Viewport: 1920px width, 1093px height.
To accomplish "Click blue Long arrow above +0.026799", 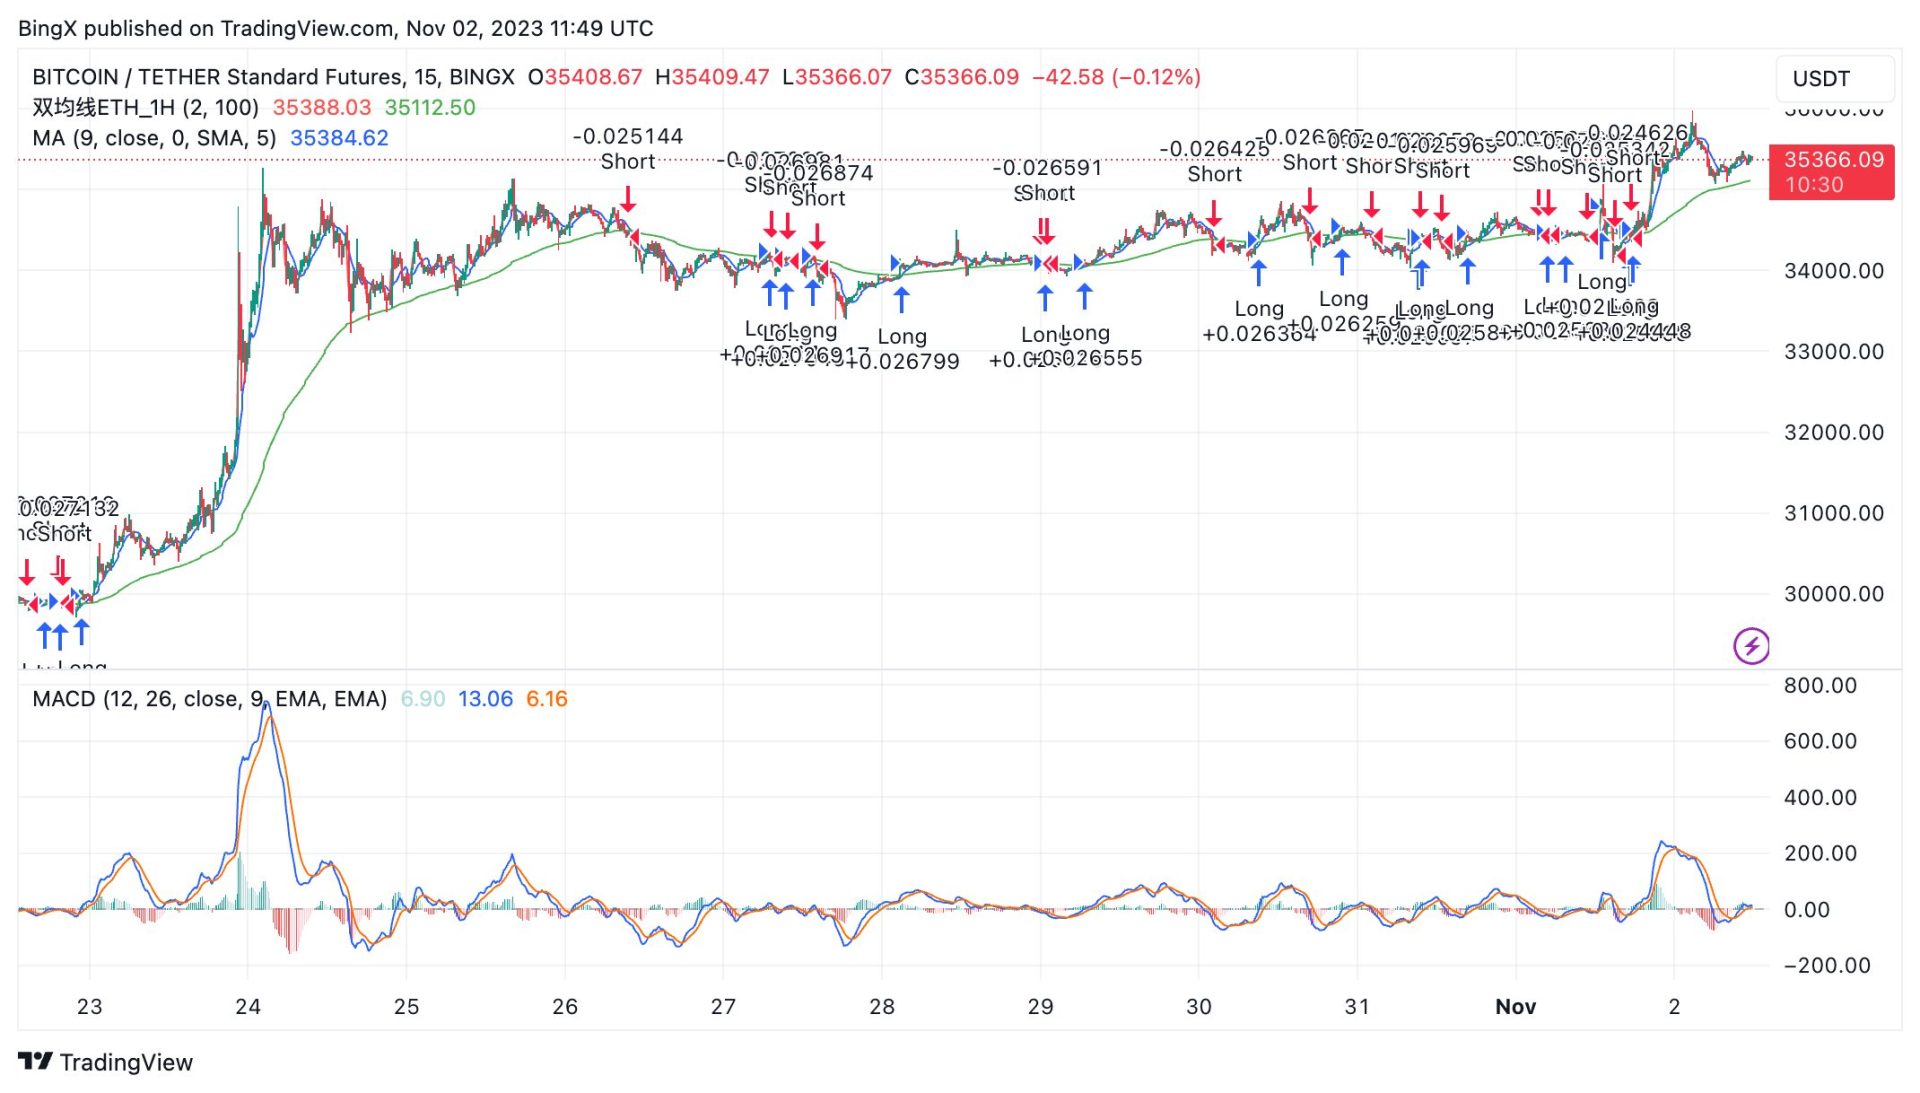I will 901,299.
